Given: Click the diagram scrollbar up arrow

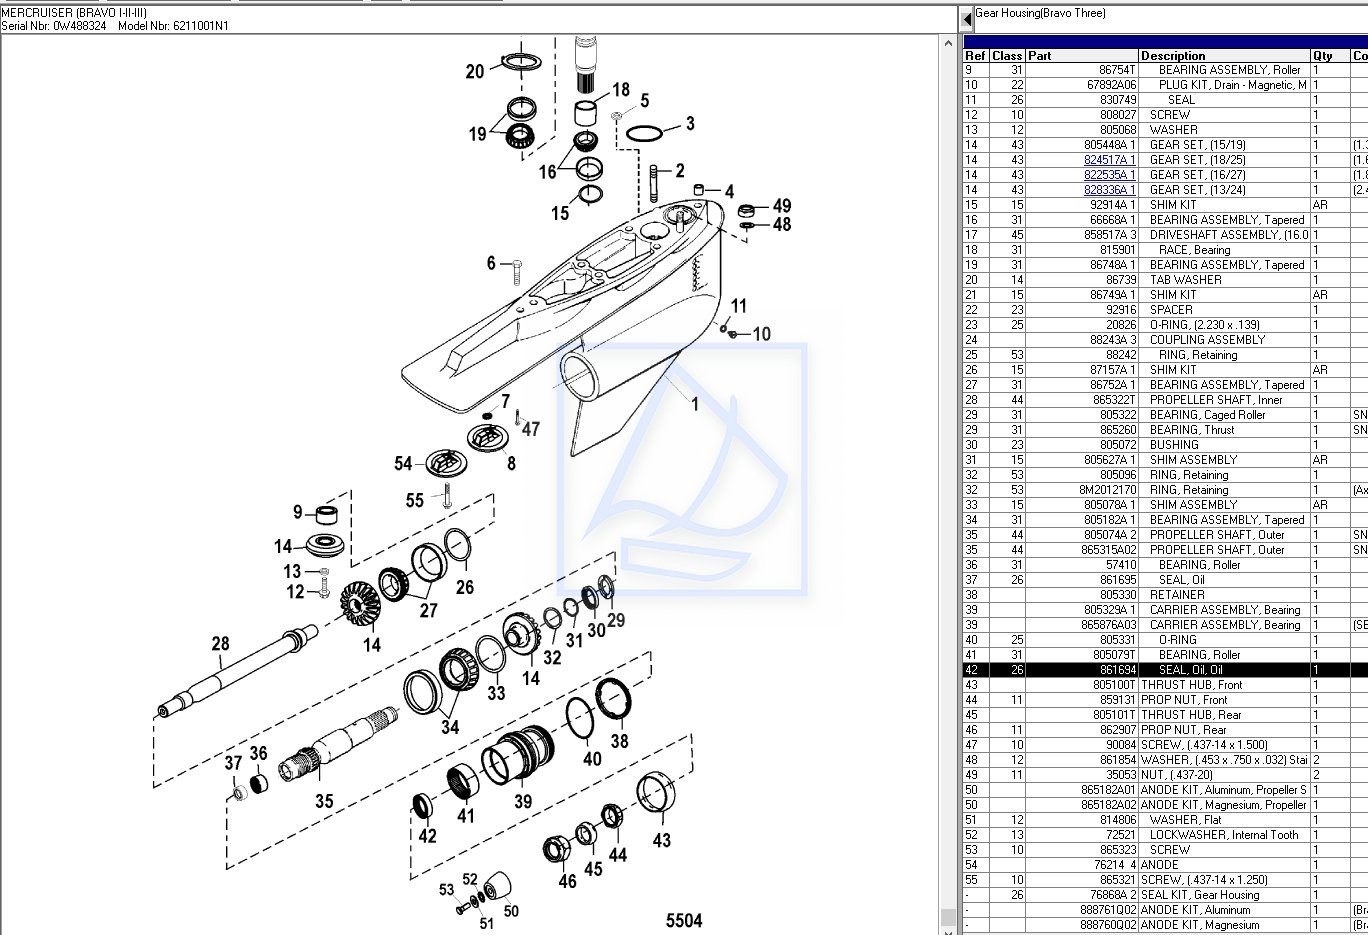Looking at the screenshot, I should 949,44.
